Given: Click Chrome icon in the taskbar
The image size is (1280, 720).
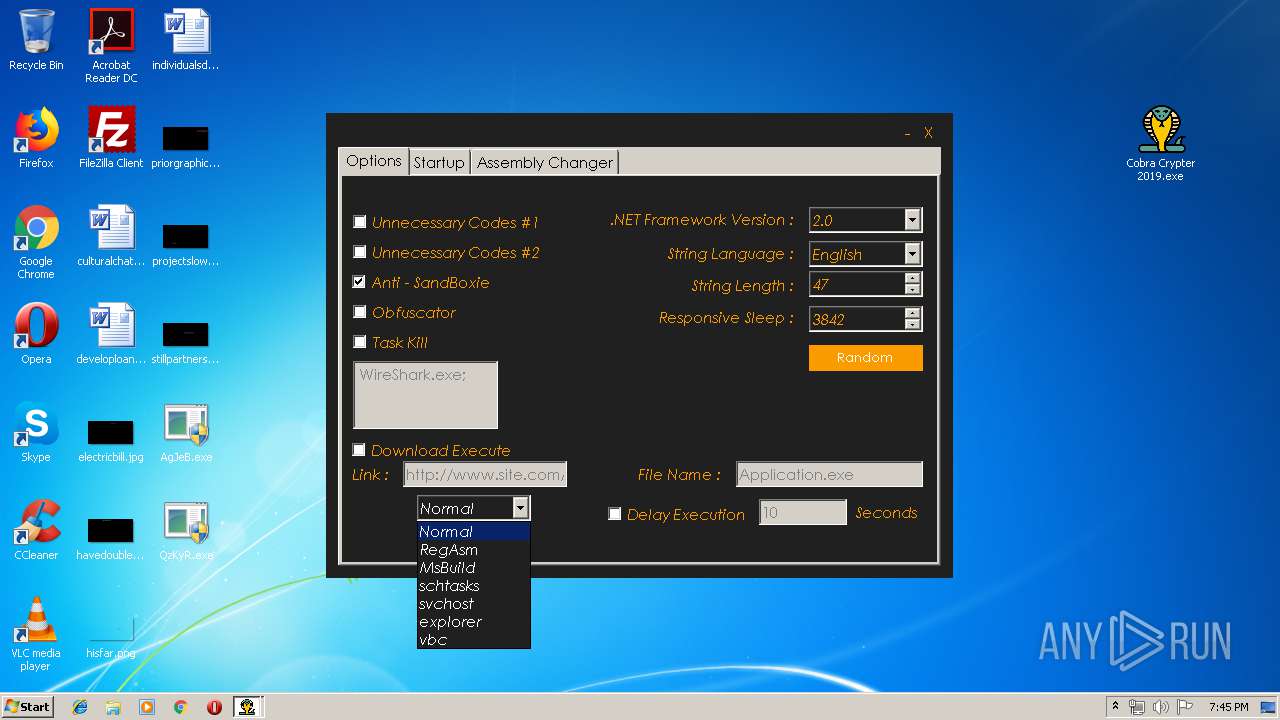Looking at the screenshot, I should click(x=180, y=707).
